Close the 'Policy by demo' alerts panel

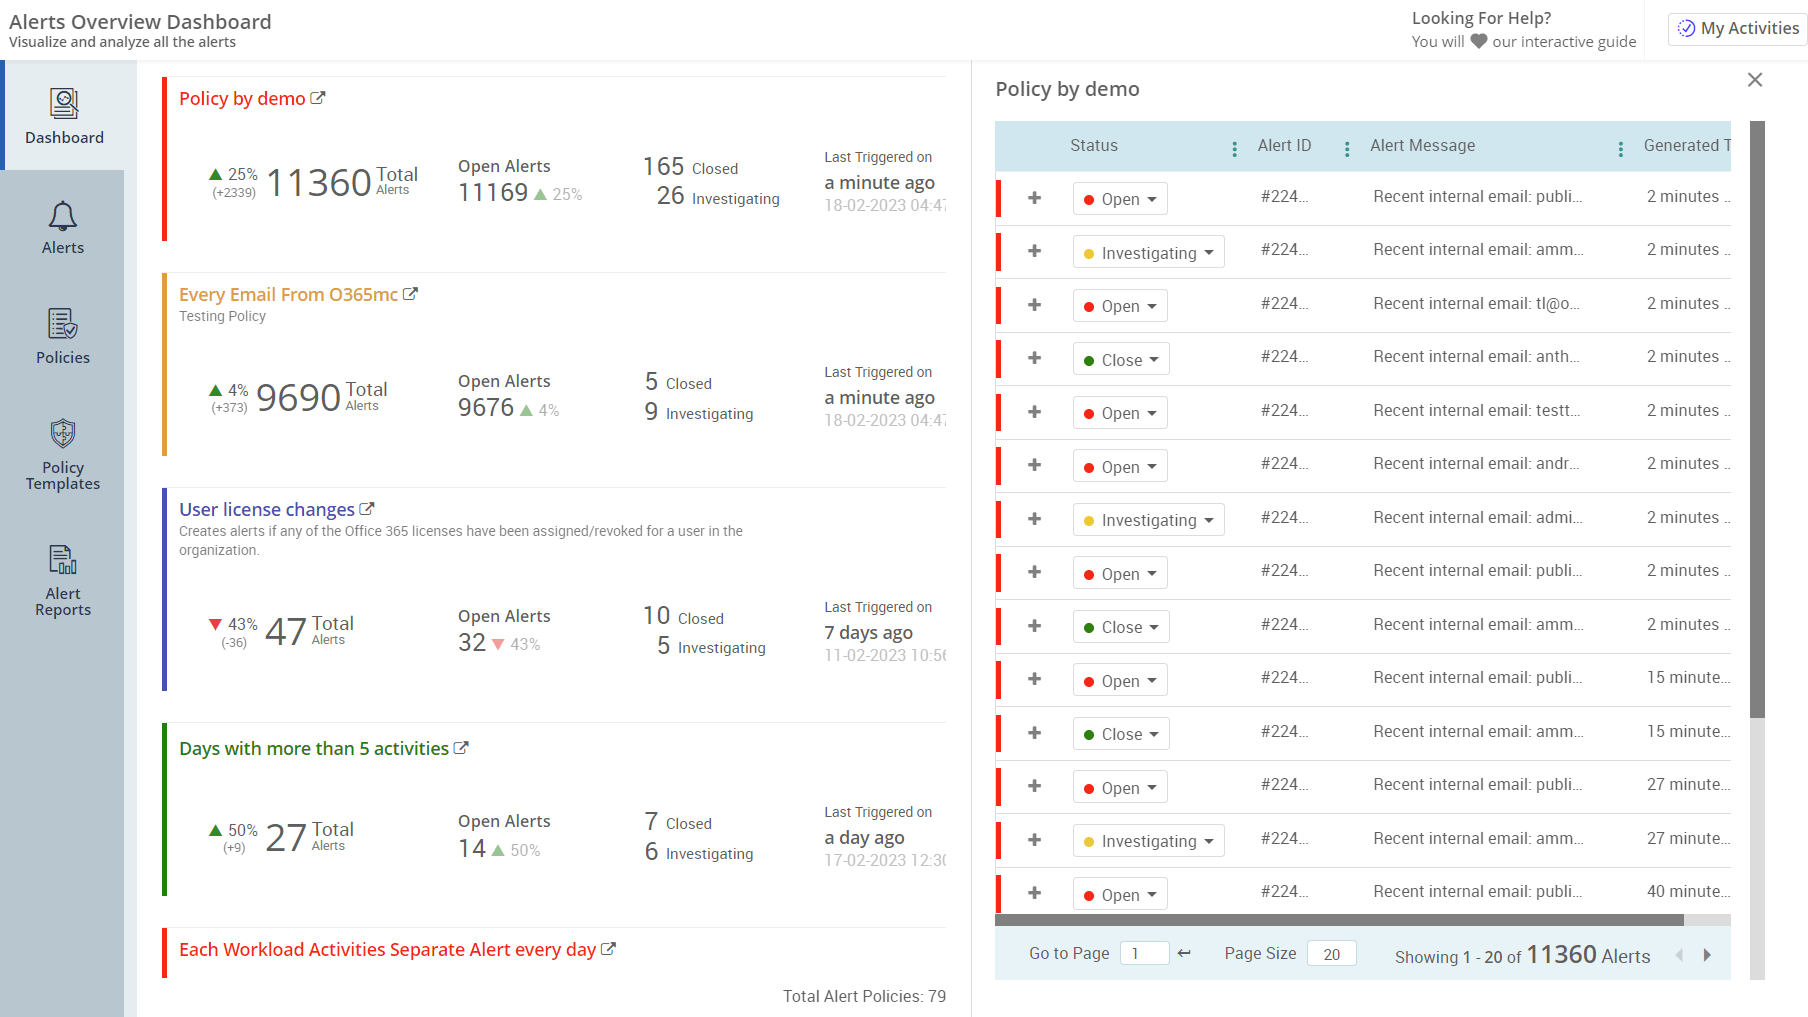tap(1755, 79)
